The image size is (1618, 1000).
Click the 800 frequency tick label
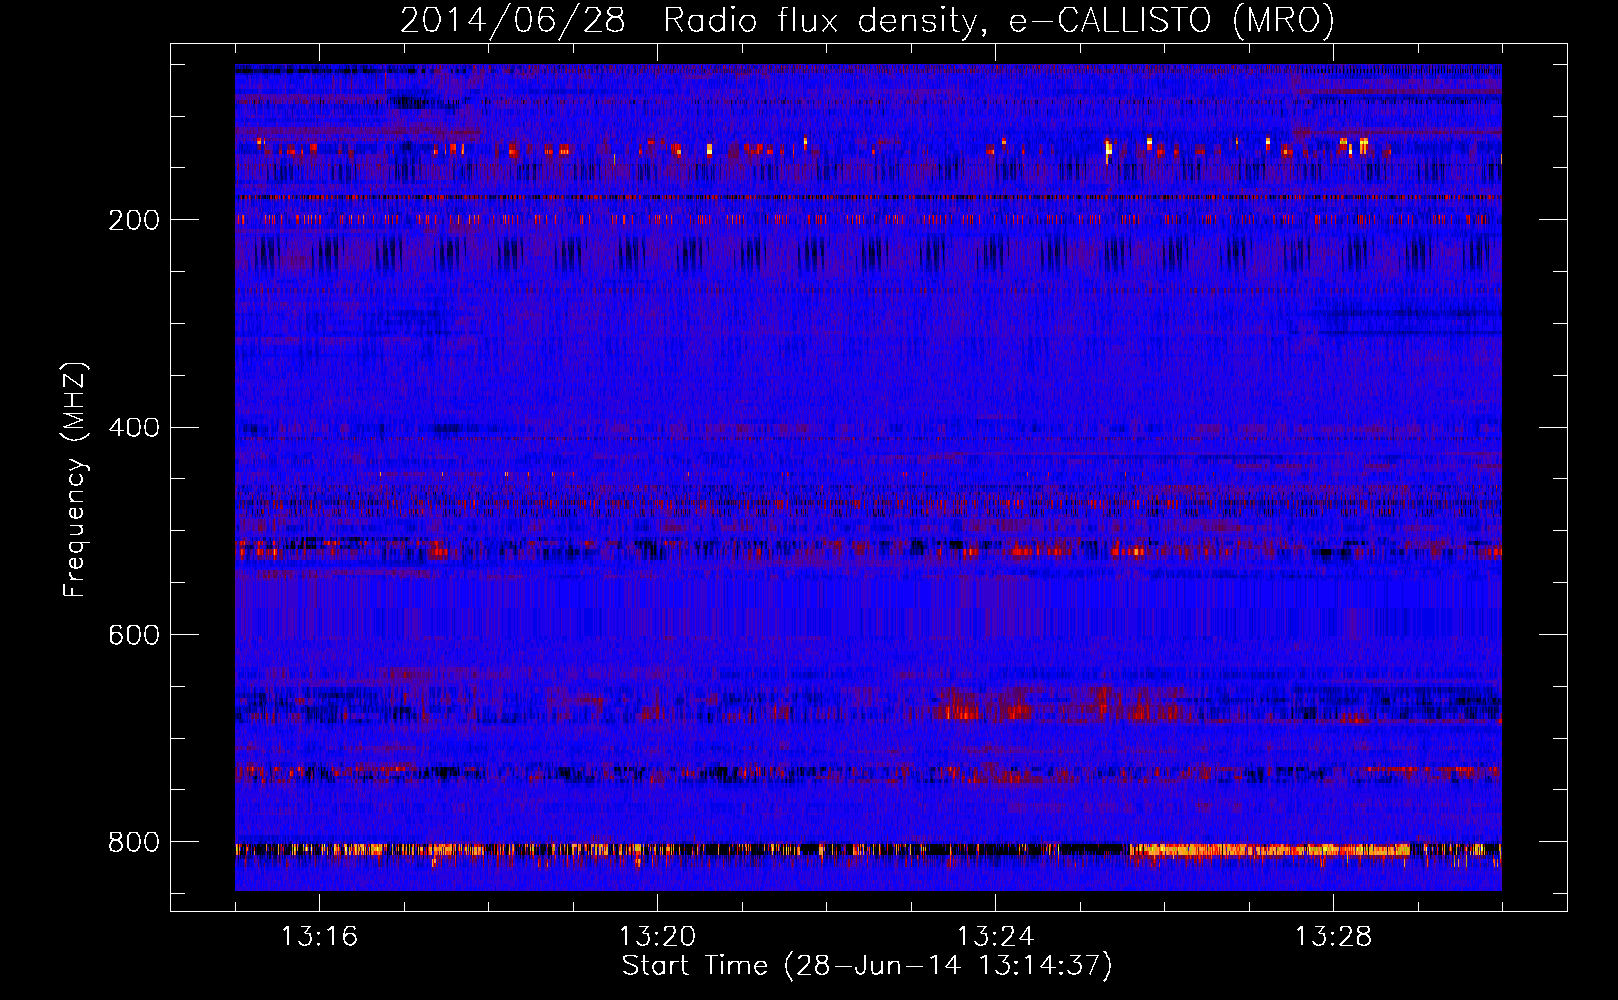[x=134, y=842]
